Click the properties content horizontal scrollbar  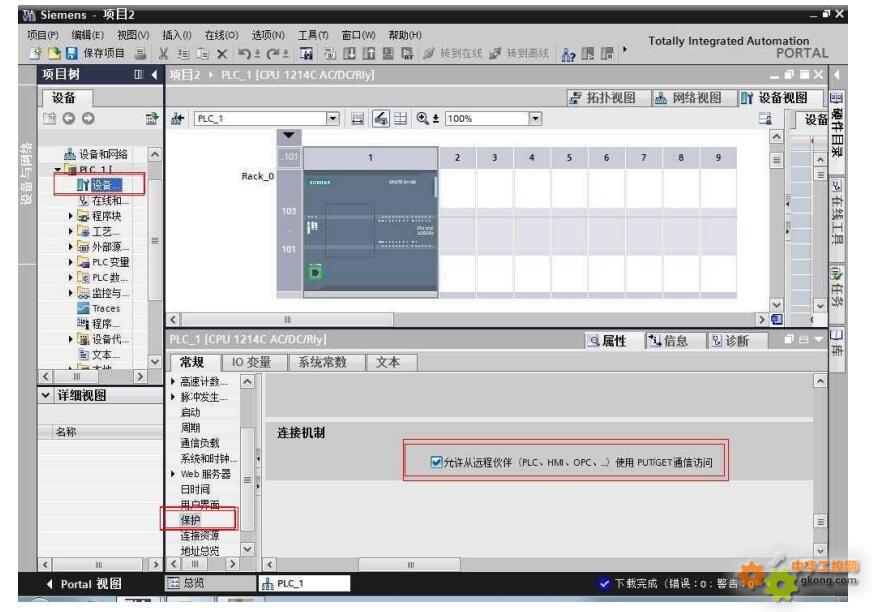[410, 564]
